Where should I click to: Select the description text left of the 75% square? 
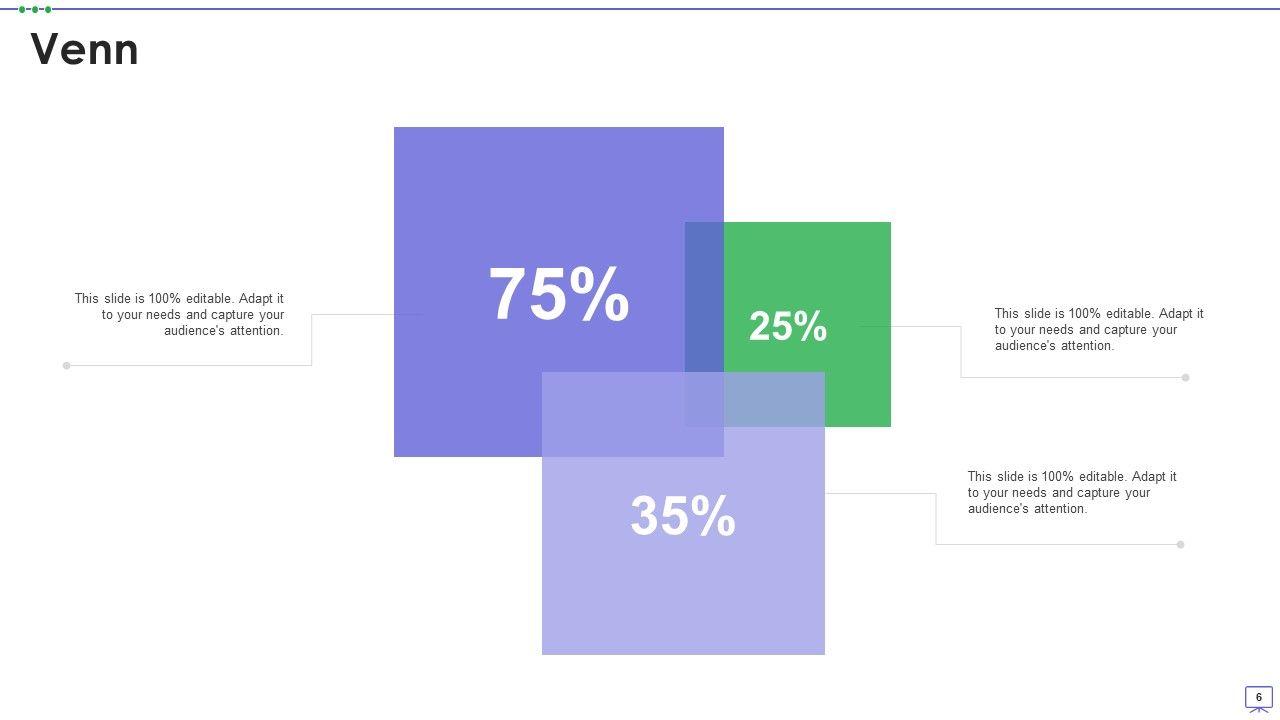(x=179, y=314)
